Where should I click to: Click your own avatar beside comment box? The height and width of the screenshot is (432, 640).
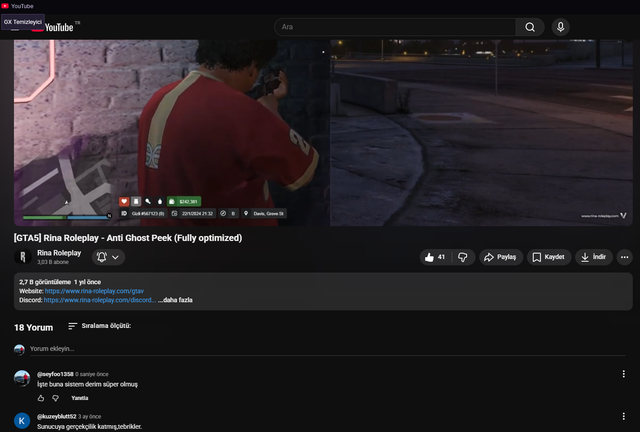point(19,350)
